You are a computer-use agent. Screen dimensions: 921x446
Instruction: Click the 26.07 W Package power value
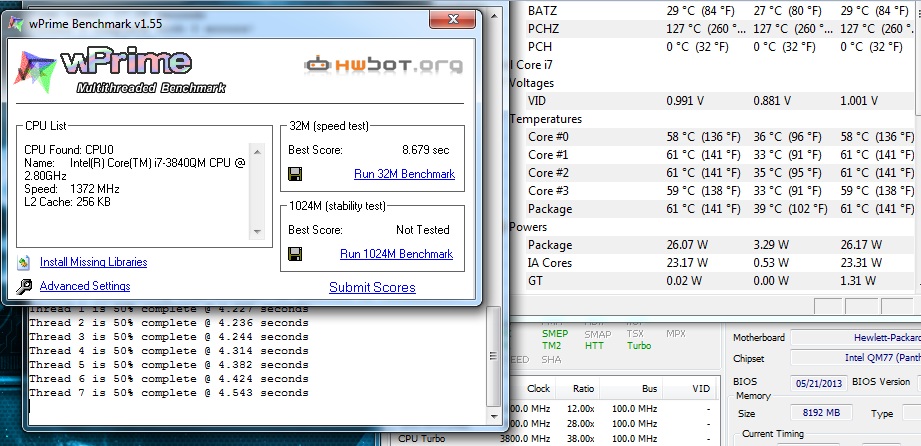tap(687, 245)
